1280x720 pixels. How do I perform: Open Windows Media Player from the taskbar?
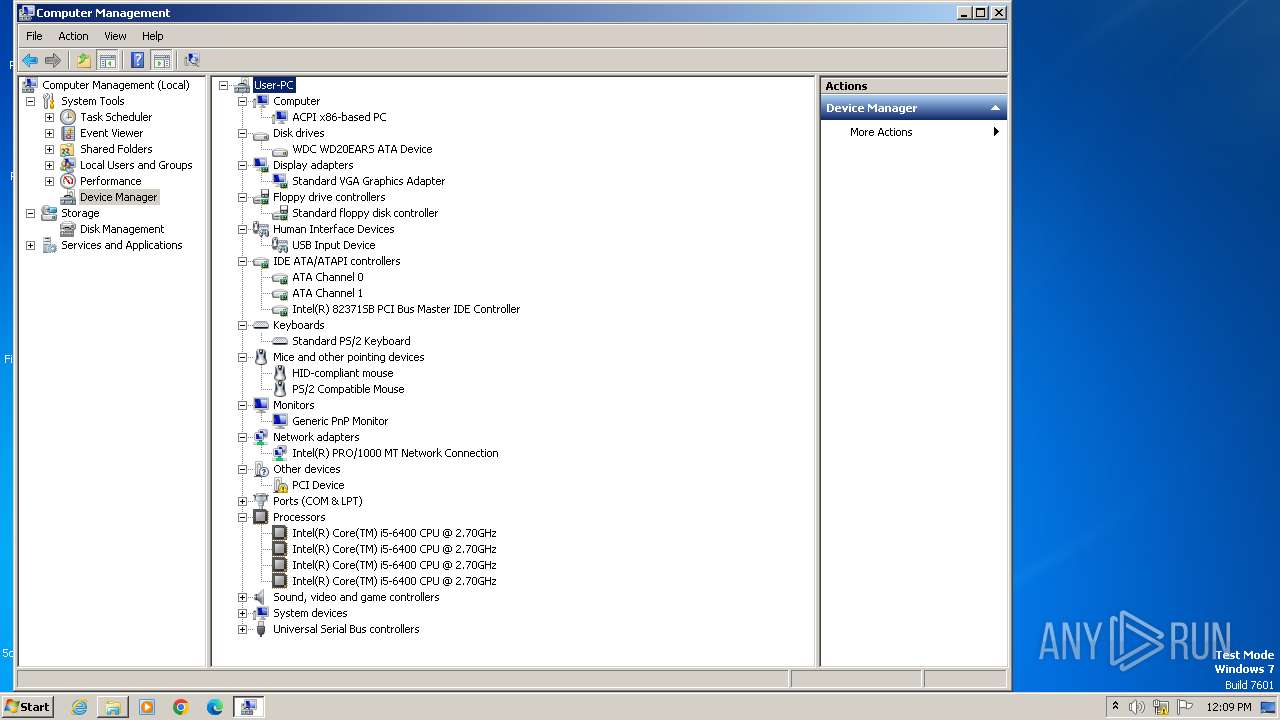[x=147, y=707]
